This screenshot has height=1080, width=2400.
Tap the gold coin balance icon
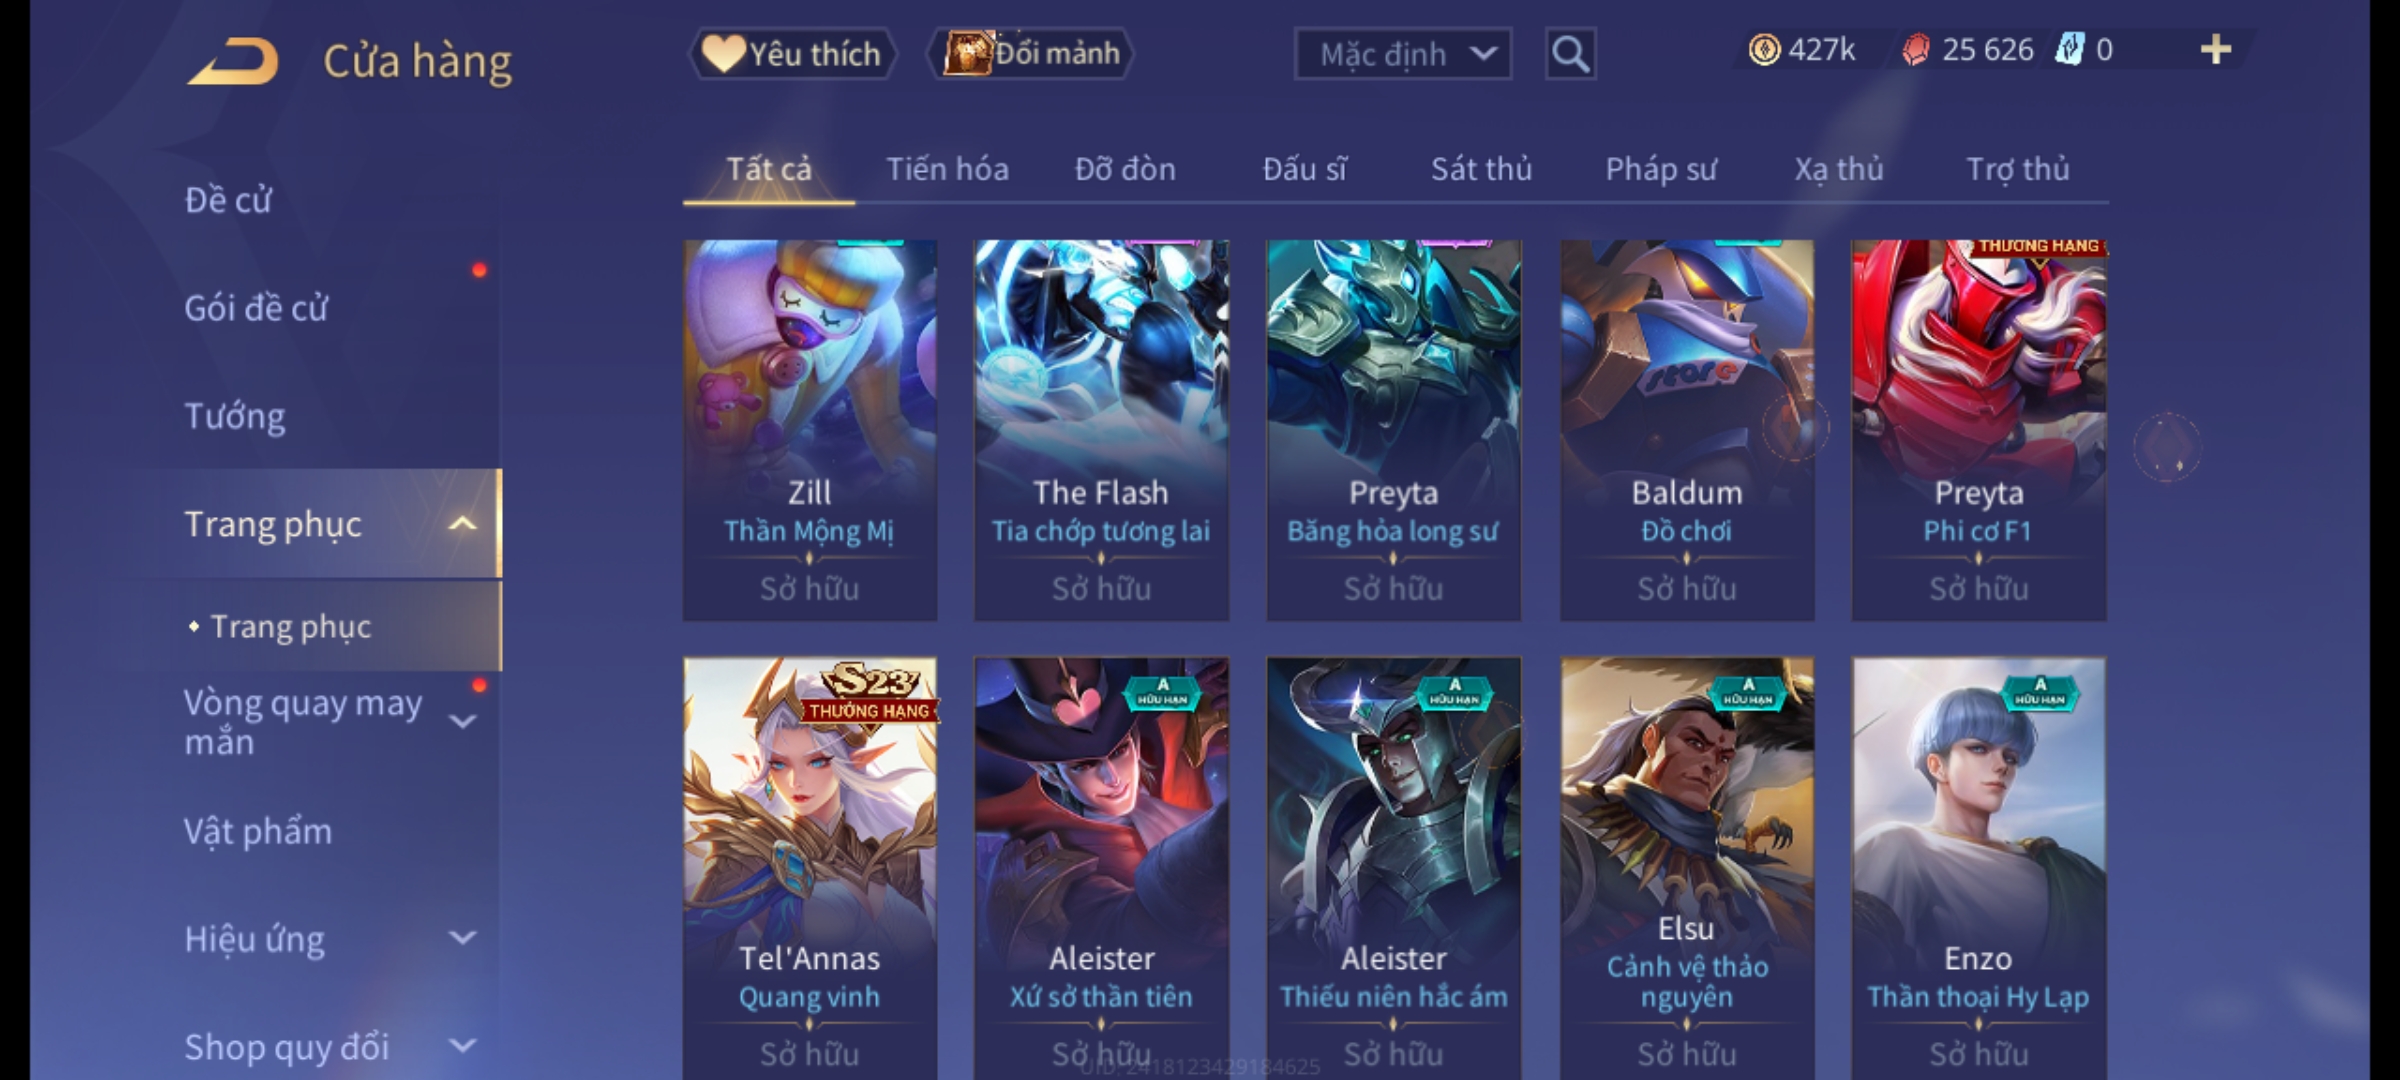pyautogui.click(x=1764, y=50)
